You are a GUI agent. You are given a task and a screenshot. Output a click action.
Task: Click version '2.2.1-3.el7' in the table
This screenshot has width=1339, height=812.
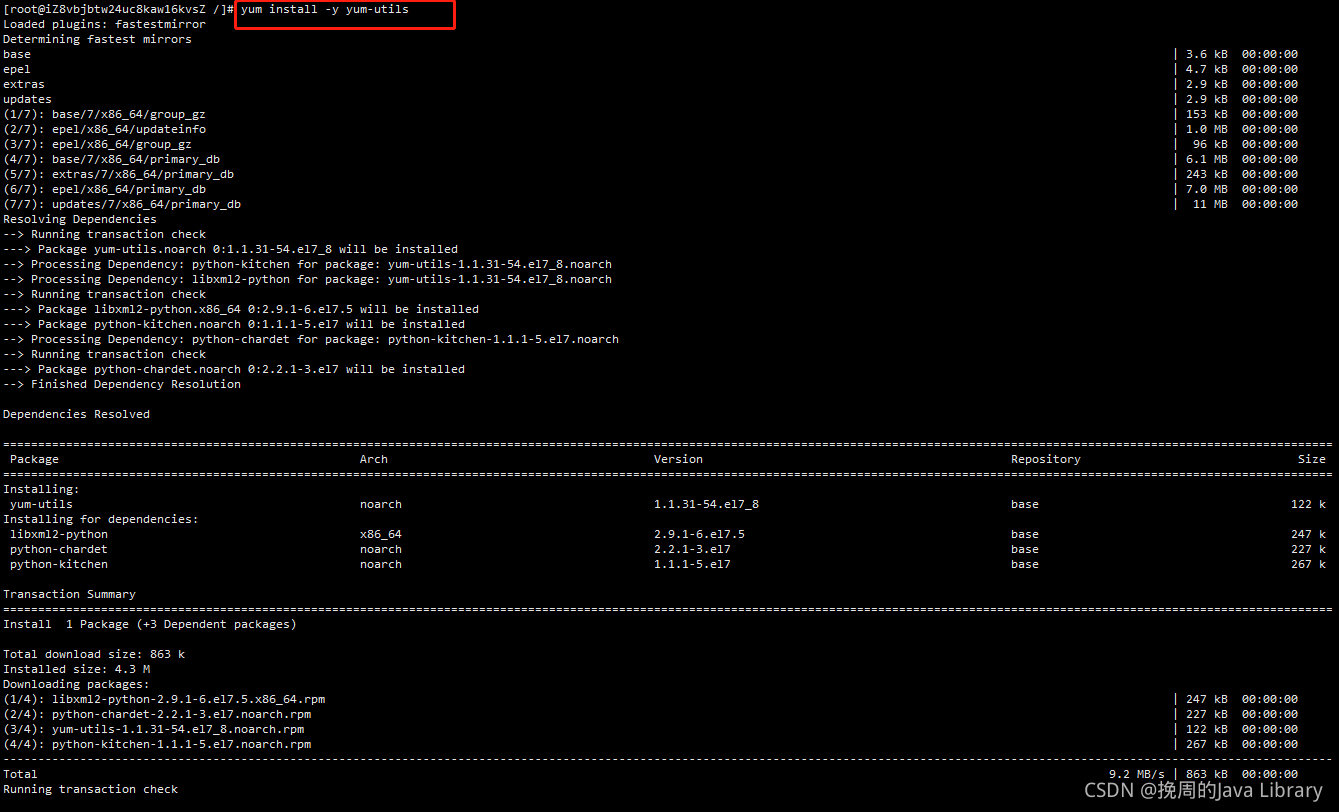[x=692, y=549]
